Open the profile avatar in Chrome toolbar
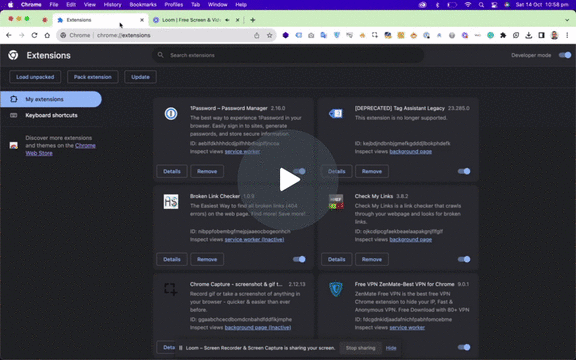Viewport: 576px width, 360px height. point(554,35)
